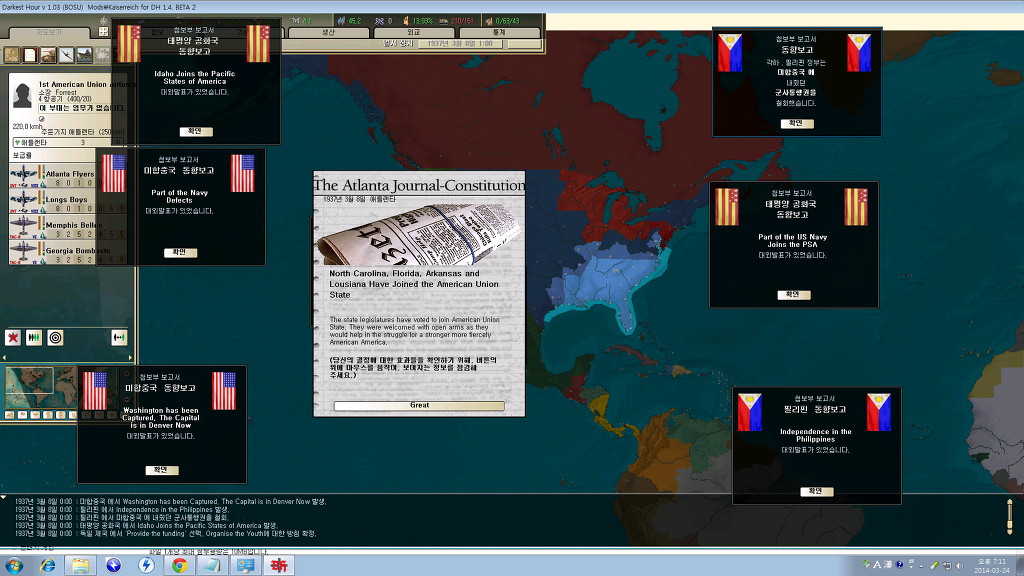Click the target mission icon
The width and height of the screenshot is (1024, 576).
56,338
